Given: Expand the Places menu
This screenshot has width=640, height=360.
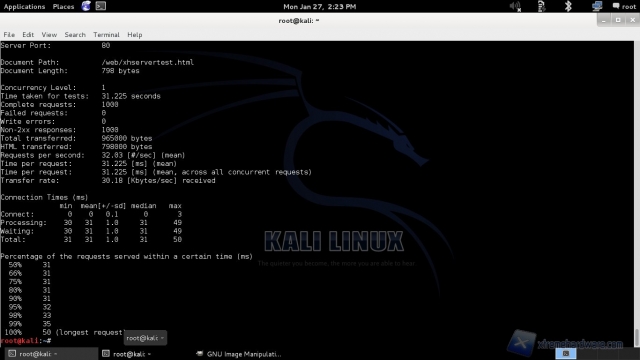Looking at the screenshot, I should (63, 7).
